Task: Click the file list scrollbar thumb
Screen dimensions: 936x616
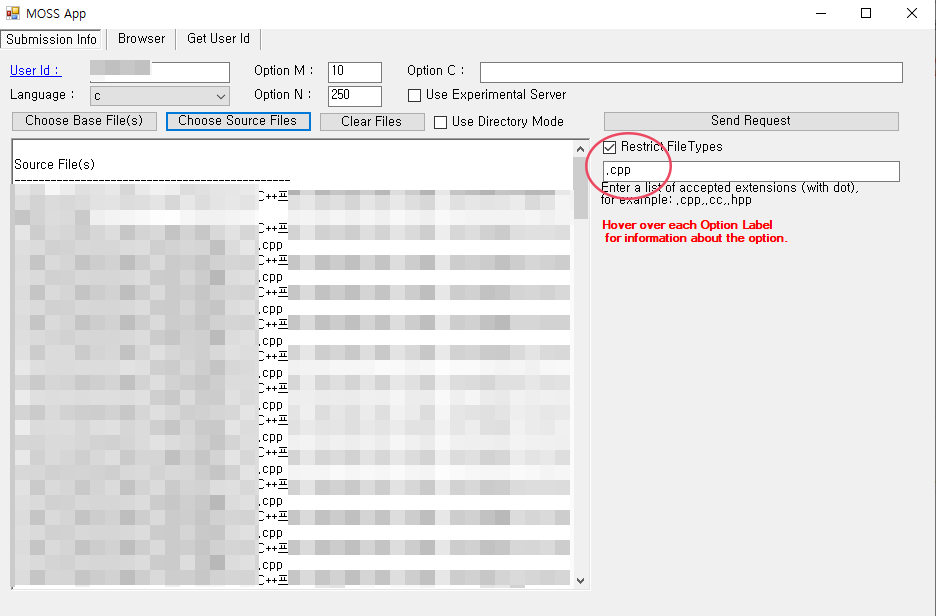Action: (x=580, y=188)
